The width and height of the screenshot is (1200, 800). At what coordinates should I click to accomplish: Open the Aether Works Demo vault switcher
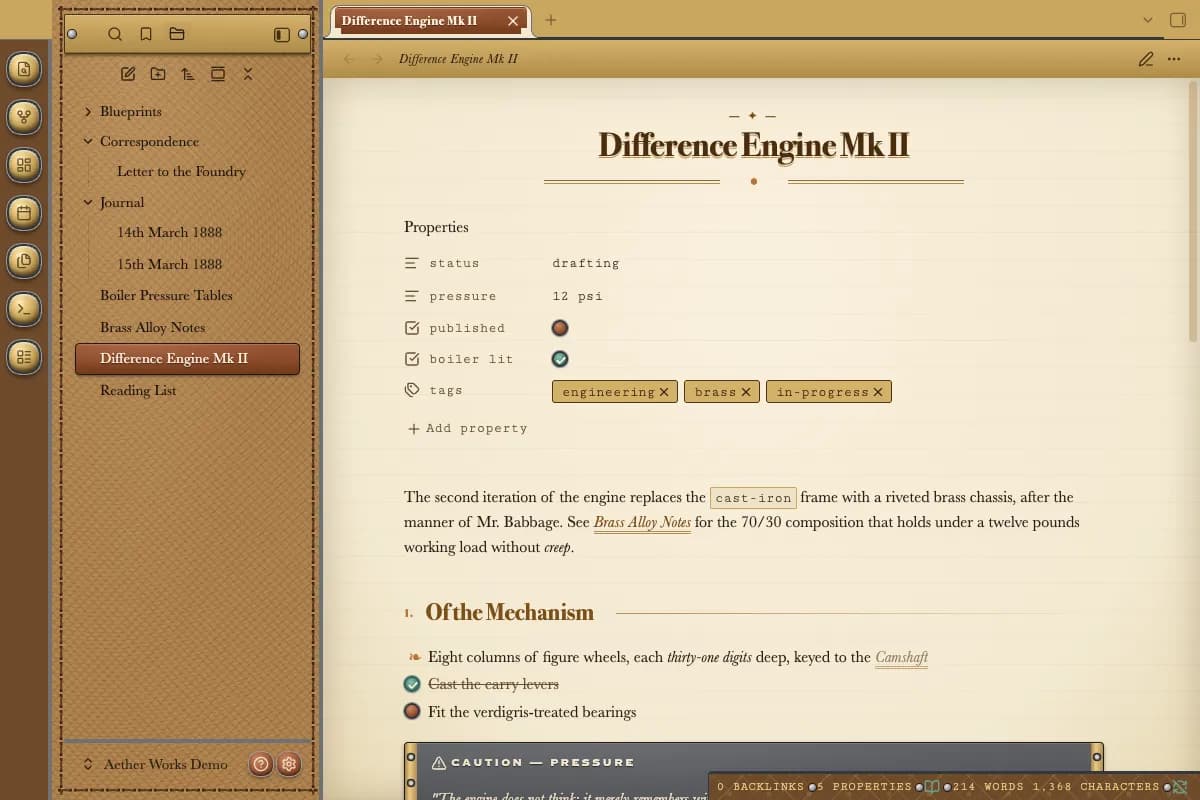pos(155,764)
